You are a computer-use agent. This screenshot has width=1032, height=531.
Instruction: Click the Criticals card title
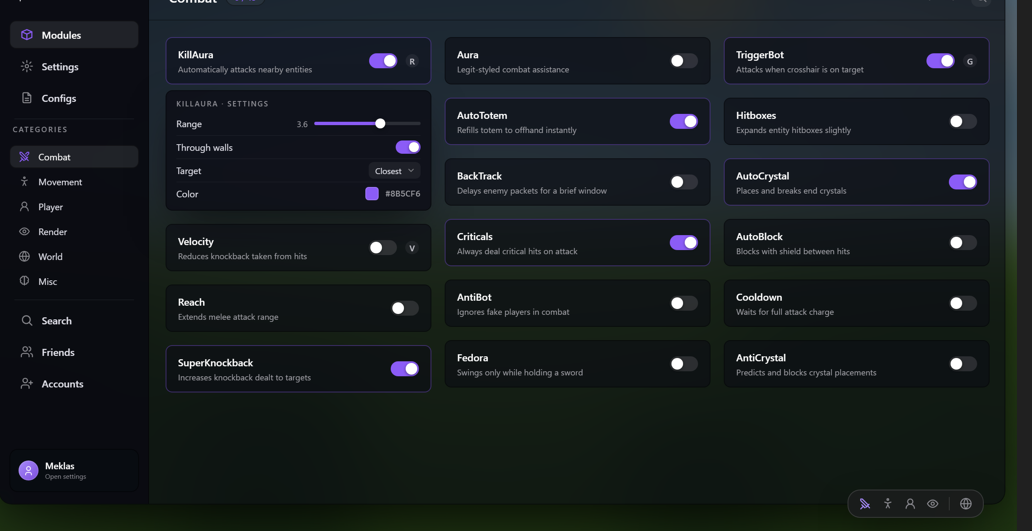pos(475,237)
